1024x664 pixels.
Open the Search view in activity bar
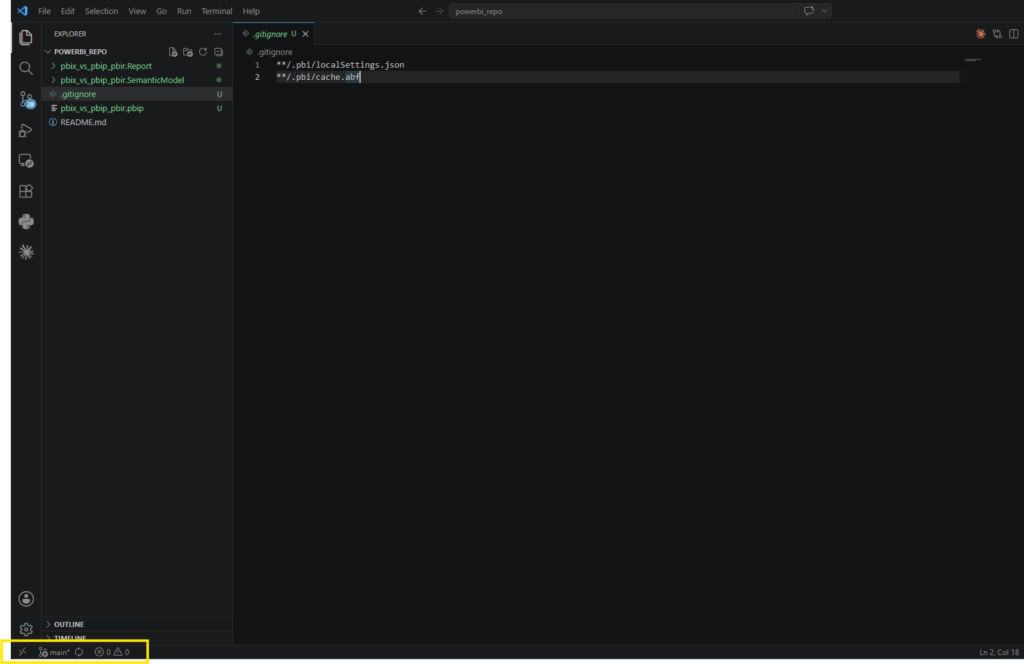coord(25,68)
